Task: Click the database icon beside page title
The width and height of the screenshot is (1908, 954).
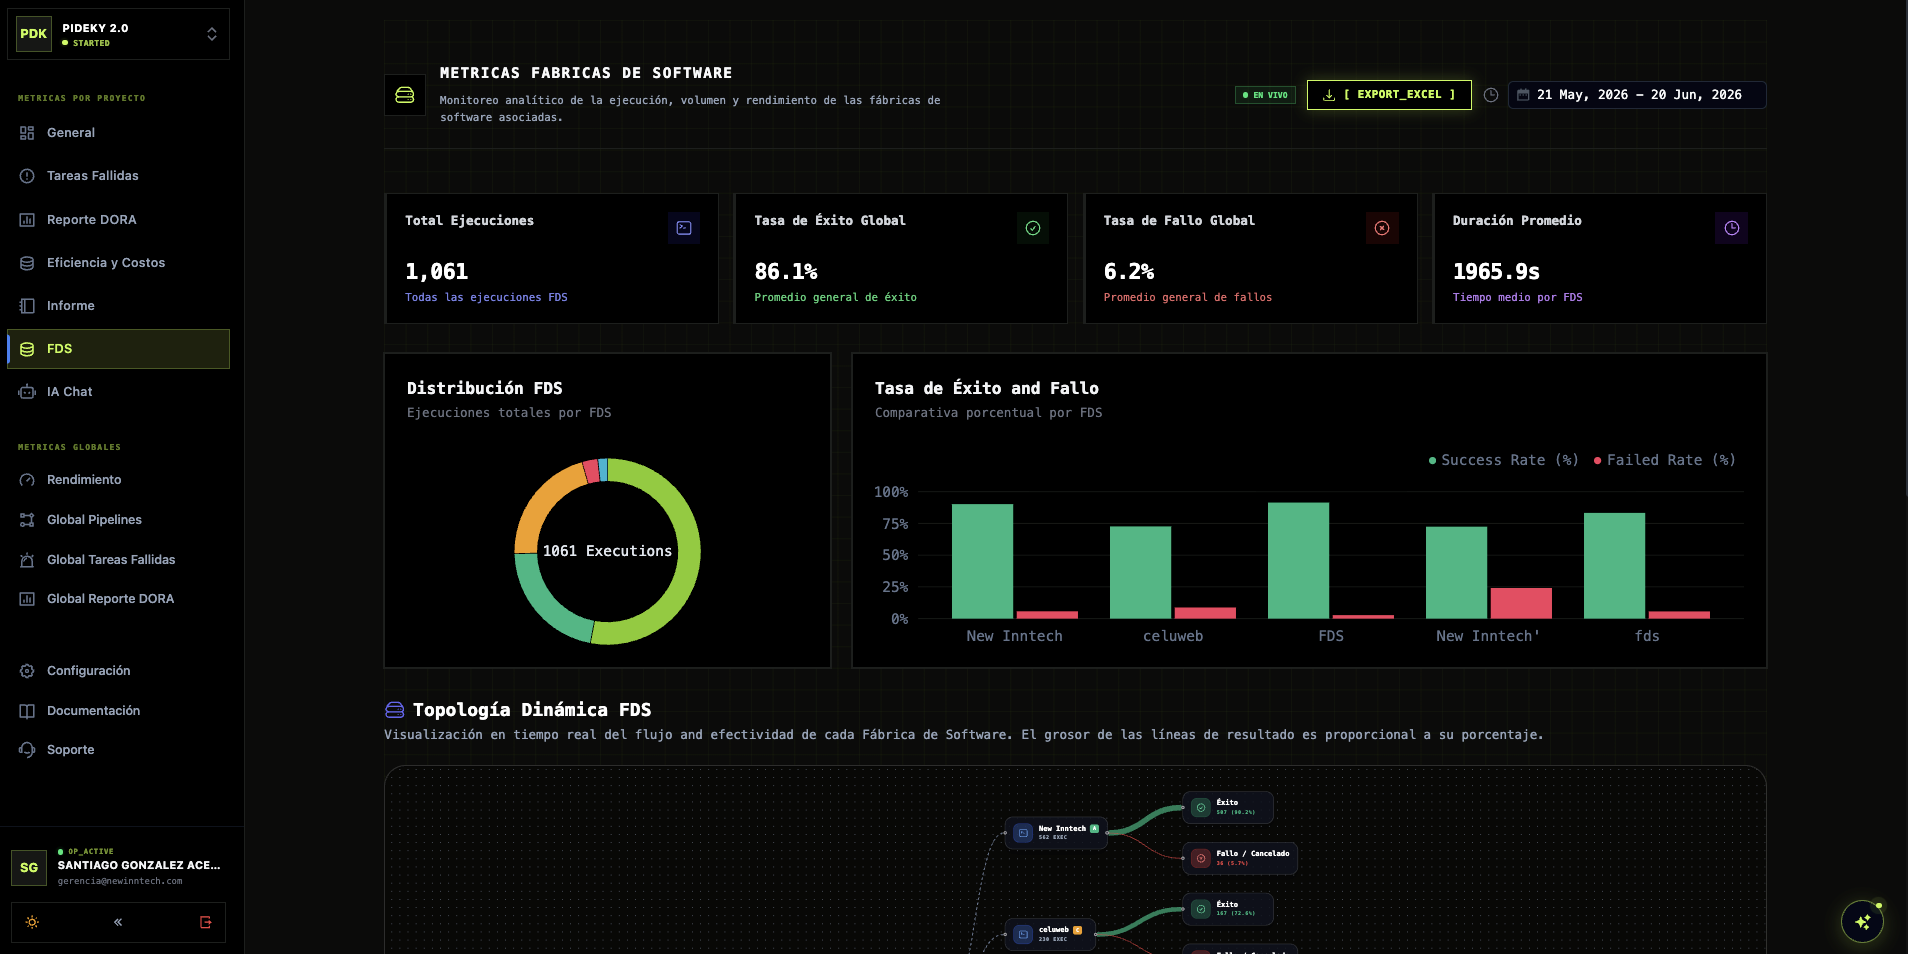Action: point(405,95)
